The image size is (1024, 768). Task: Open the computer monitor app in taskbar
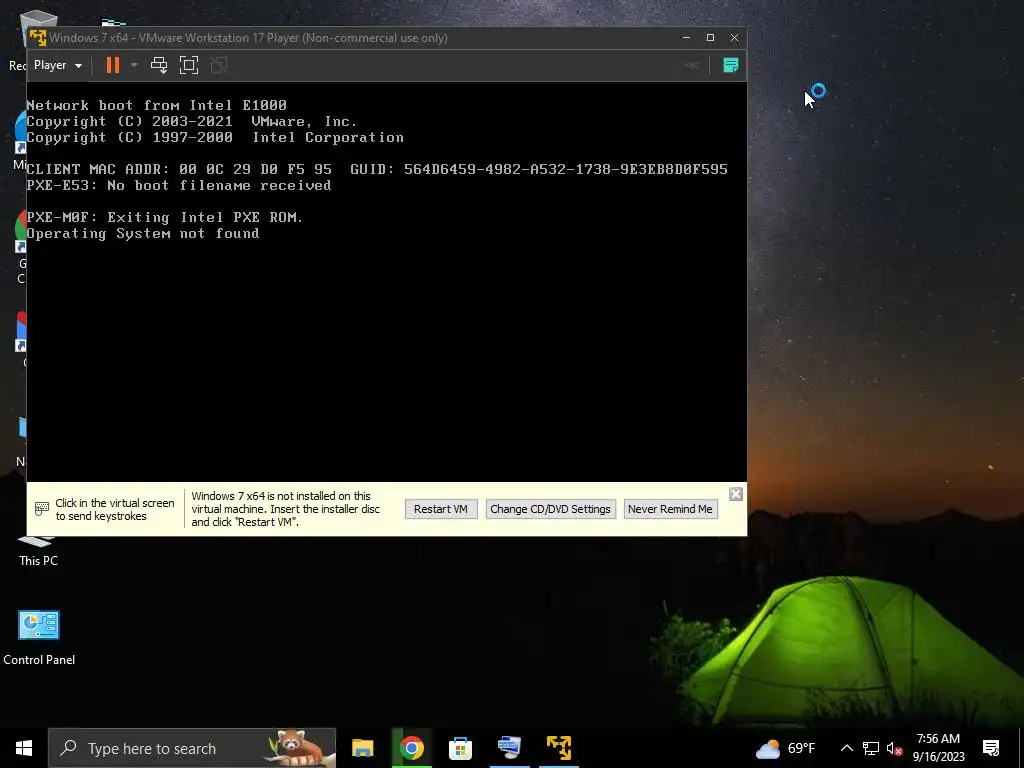click(509, 748)
